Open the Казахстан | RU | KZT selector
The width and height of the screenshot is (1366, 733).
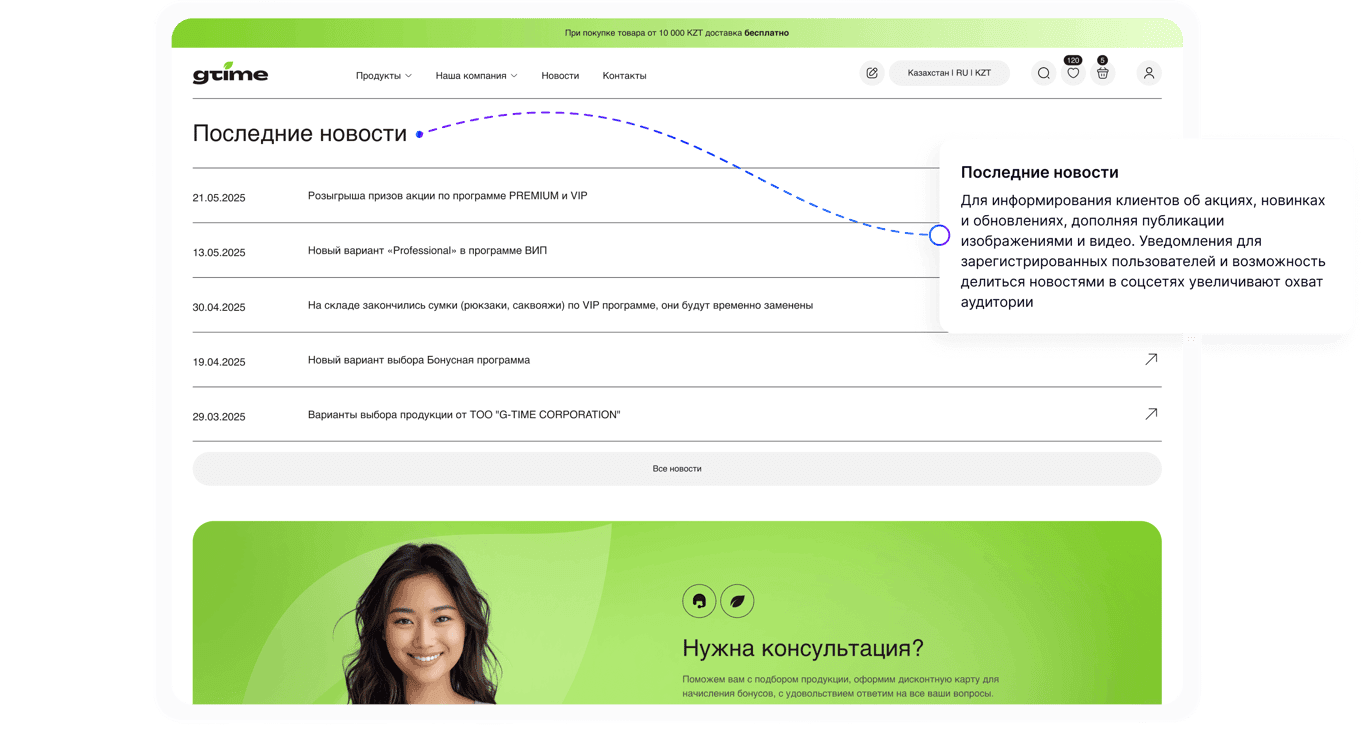pos(948,72)
